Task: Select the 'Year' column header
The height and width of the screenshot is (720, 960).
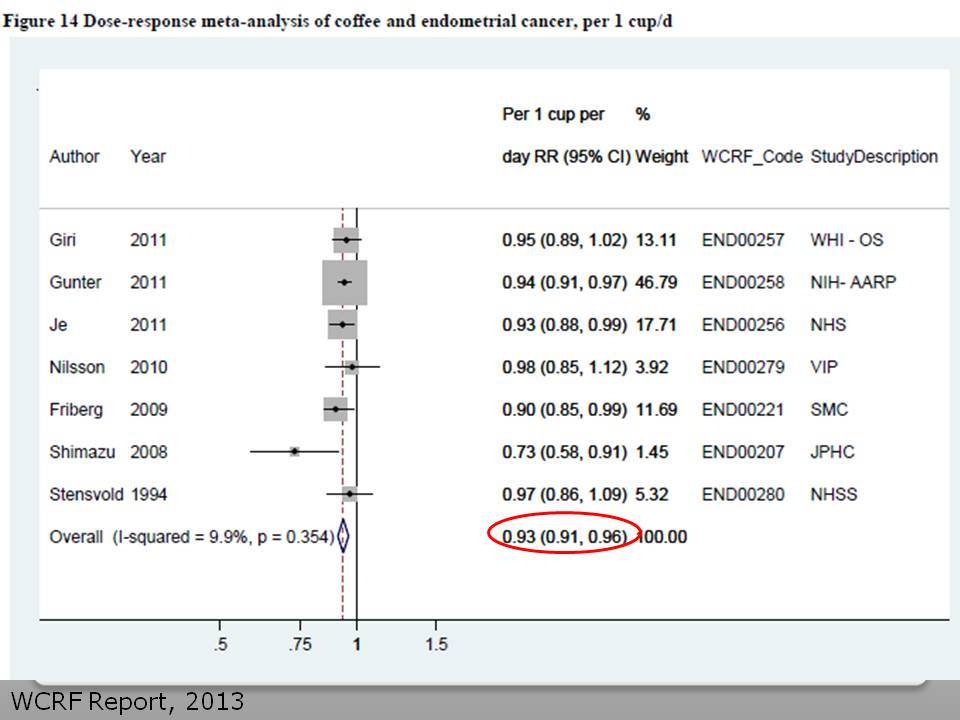Action: [x=148, y=157]
